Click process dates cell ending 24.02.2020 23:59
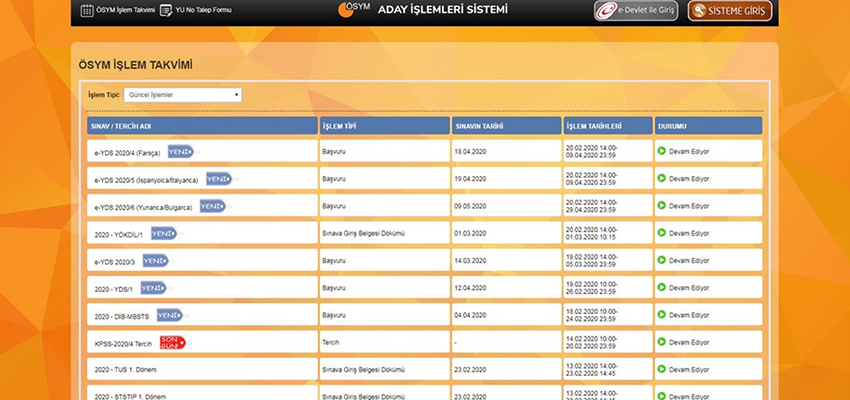Screen dimensions: 850x400 pos(608,314)
